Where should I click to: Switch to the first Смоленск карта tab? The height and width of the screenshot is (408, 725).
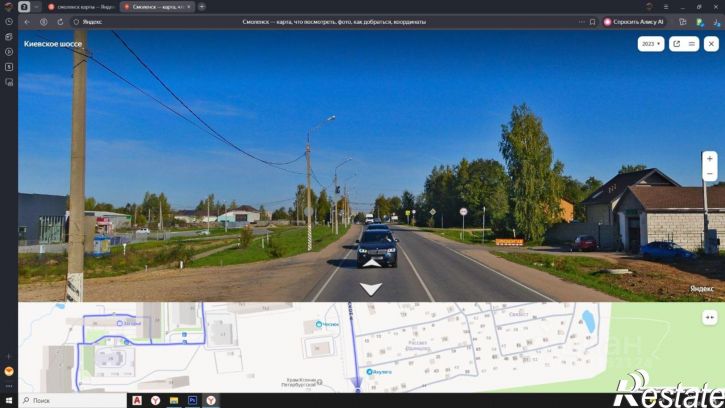(x=80, y=7)
